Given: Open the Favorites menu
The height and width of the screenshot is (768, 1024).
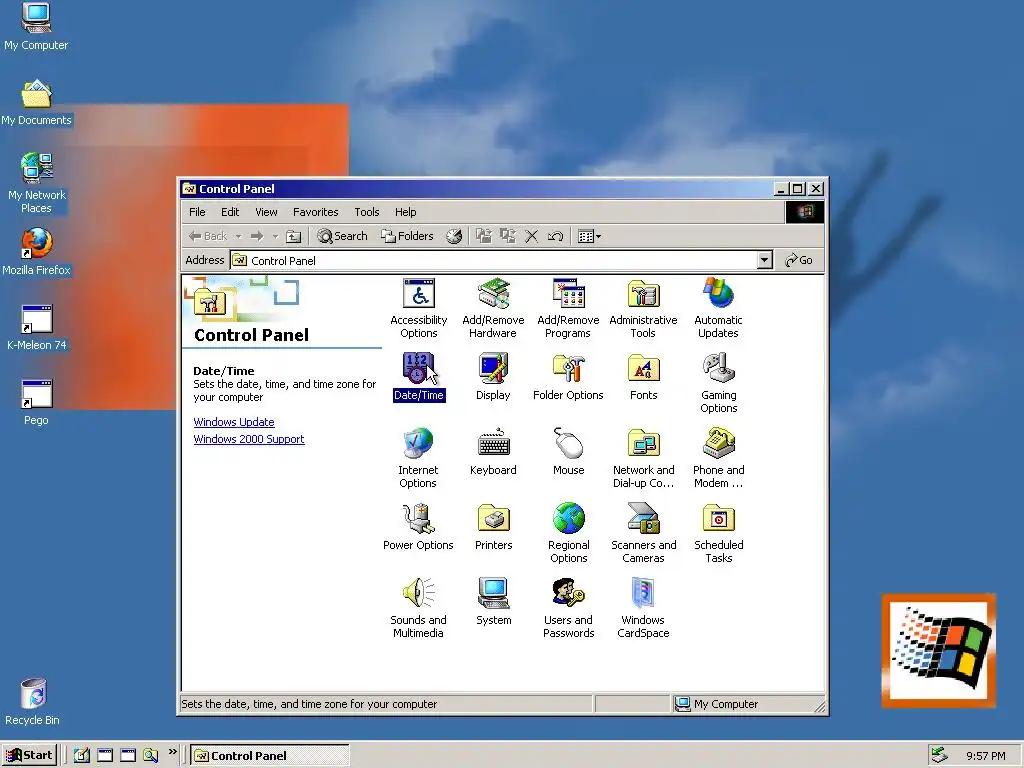Looking at the screenshot, I should pyautogui.click(x=315, y=212).
